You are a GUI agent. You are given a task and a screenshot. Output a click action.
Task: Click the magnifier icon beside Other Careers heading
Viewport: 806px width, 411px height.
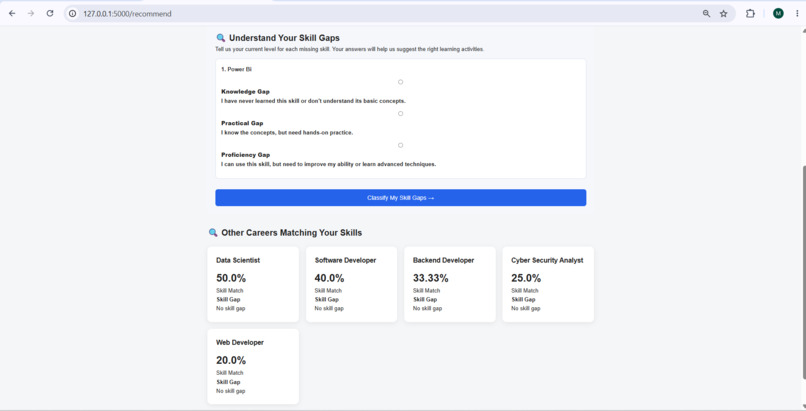click(213, 232)
